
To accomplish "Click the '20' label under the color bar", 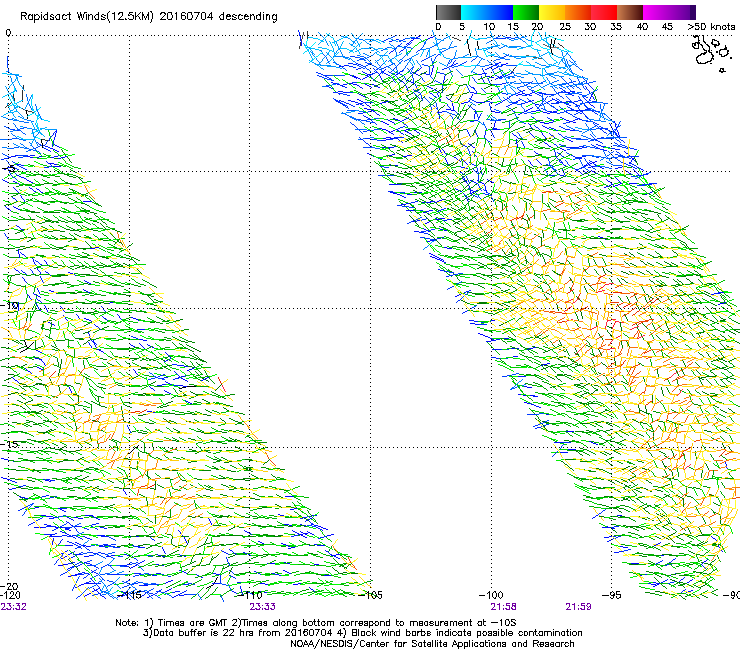I will tap(537, 27).
